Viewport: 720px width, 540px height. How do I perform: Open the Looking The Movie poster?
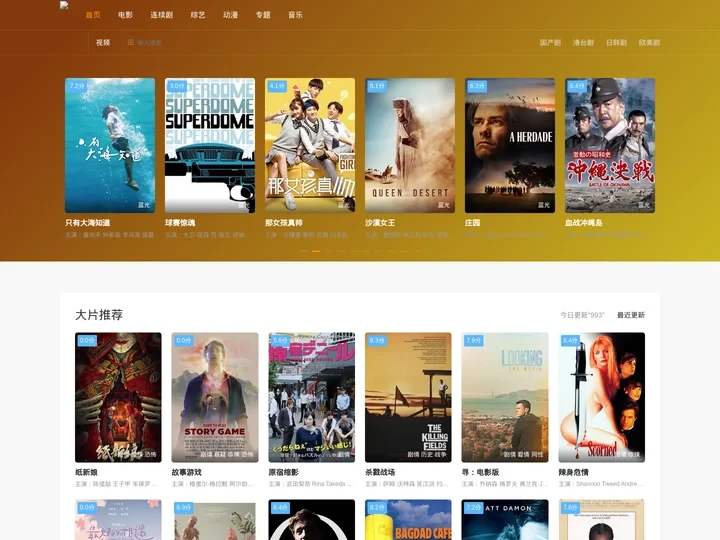505,397
